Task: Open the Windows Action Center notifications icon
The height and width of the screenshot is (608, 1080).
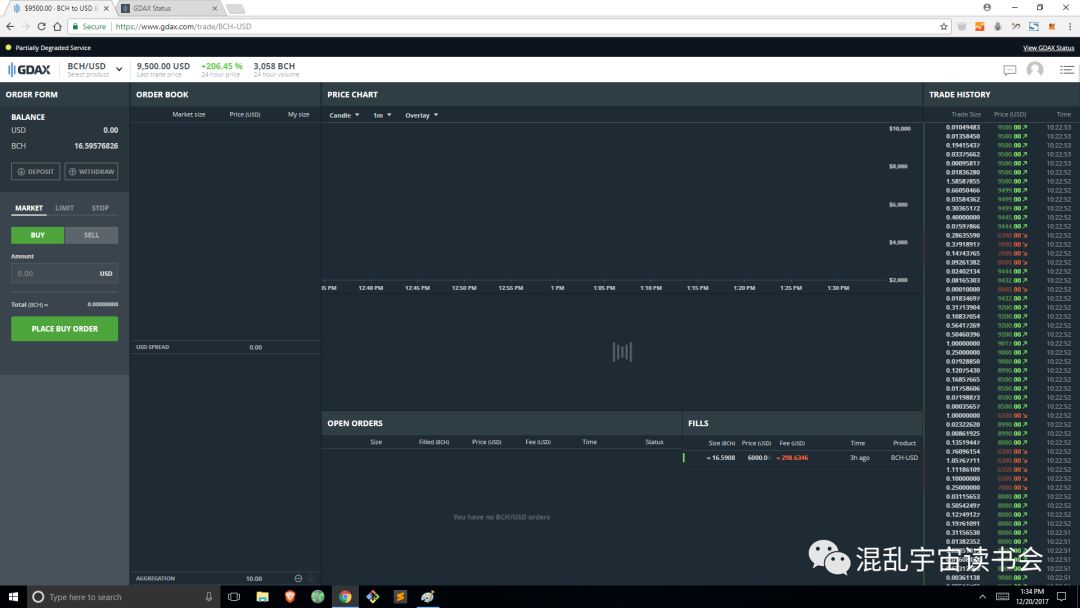Action: (1062, 596)
